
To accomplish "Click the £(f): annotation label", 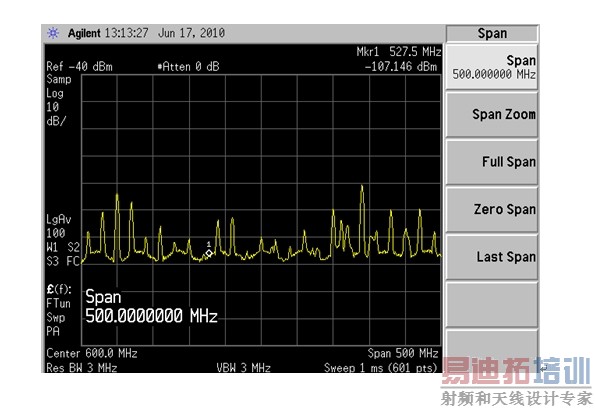I will pyautogui.click(x=59, y=290).
